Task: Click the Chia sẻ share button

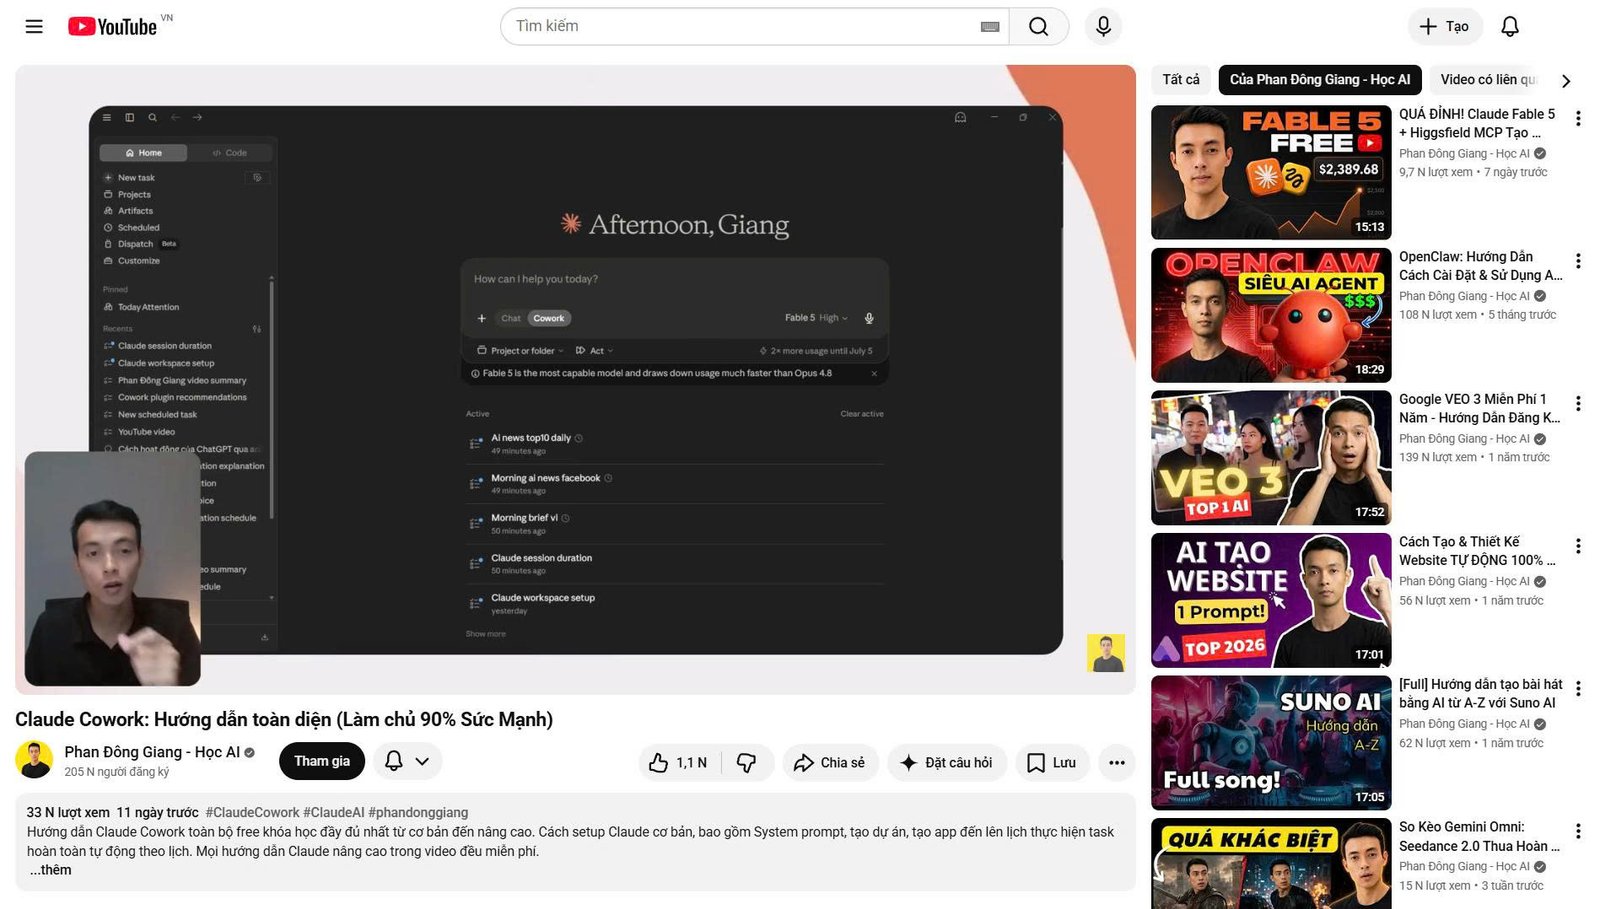Action: (830, 762)
